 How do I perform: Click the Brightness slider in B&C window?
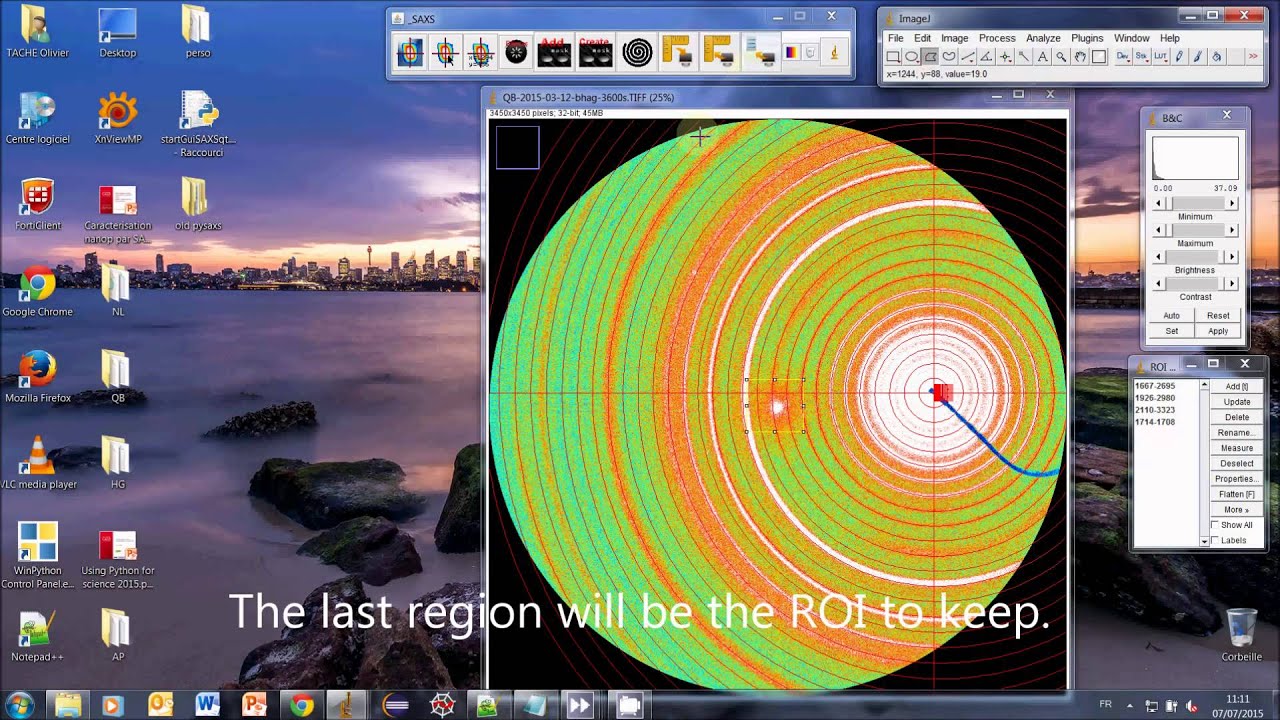coord(1195,257)
